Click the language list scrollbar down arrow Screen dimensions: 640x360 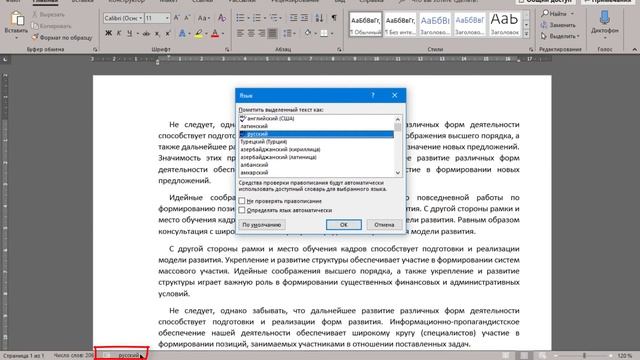398,173
